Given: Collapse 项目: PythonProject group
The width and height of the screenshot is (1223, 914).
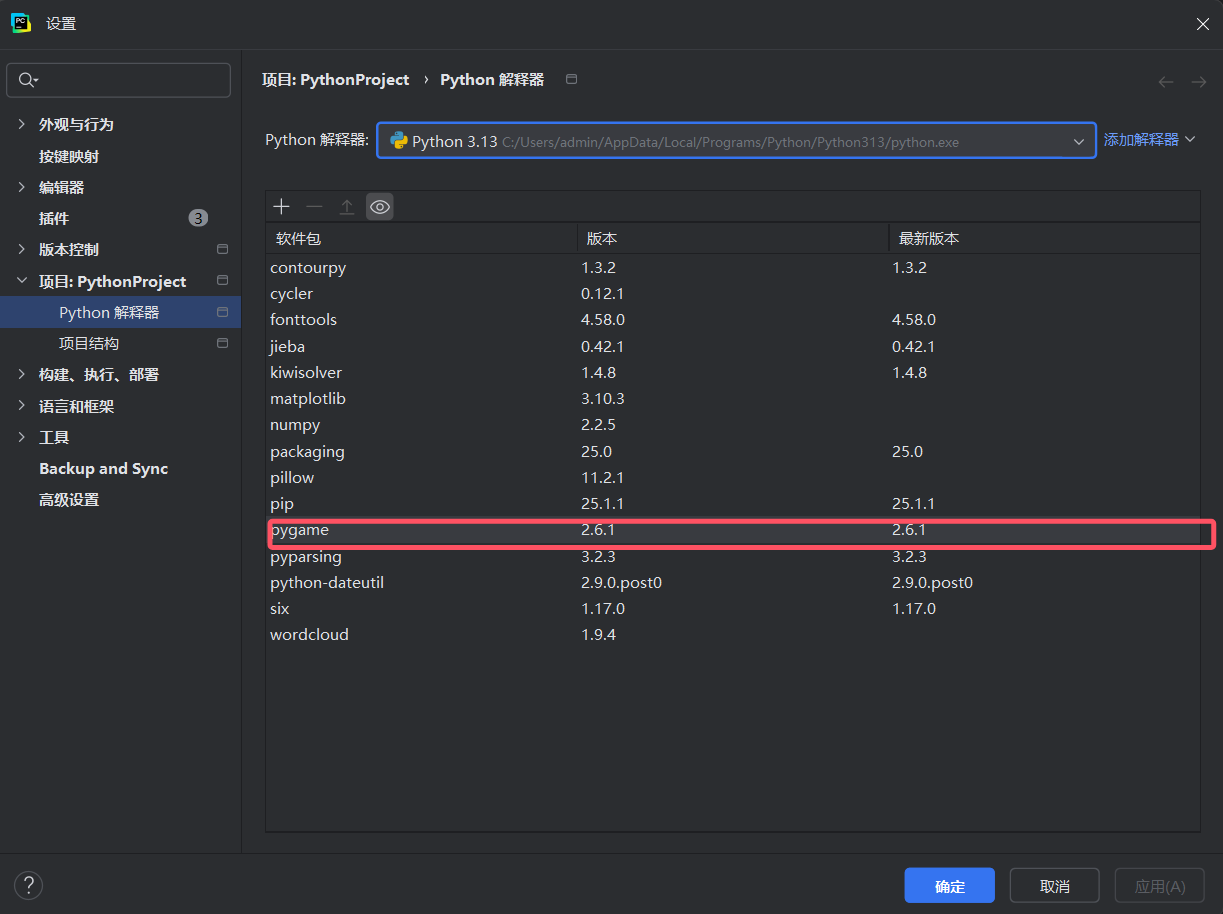Looking at the screenshot, I should point(22,281).
